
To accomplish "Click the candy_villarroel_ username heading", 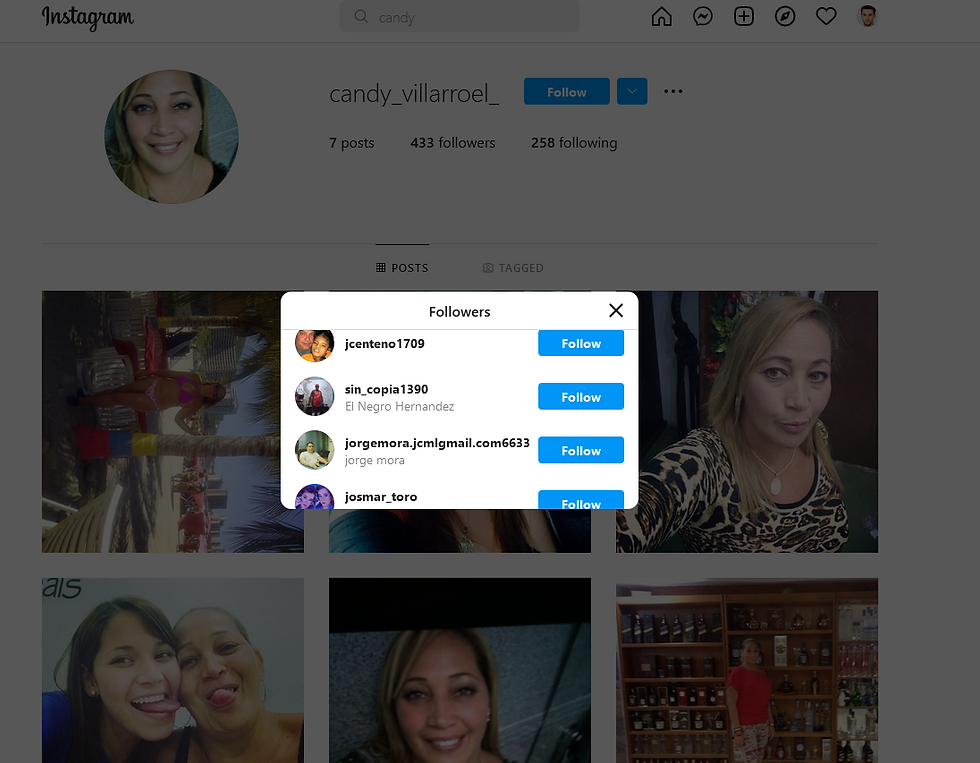I will (414, 94).
